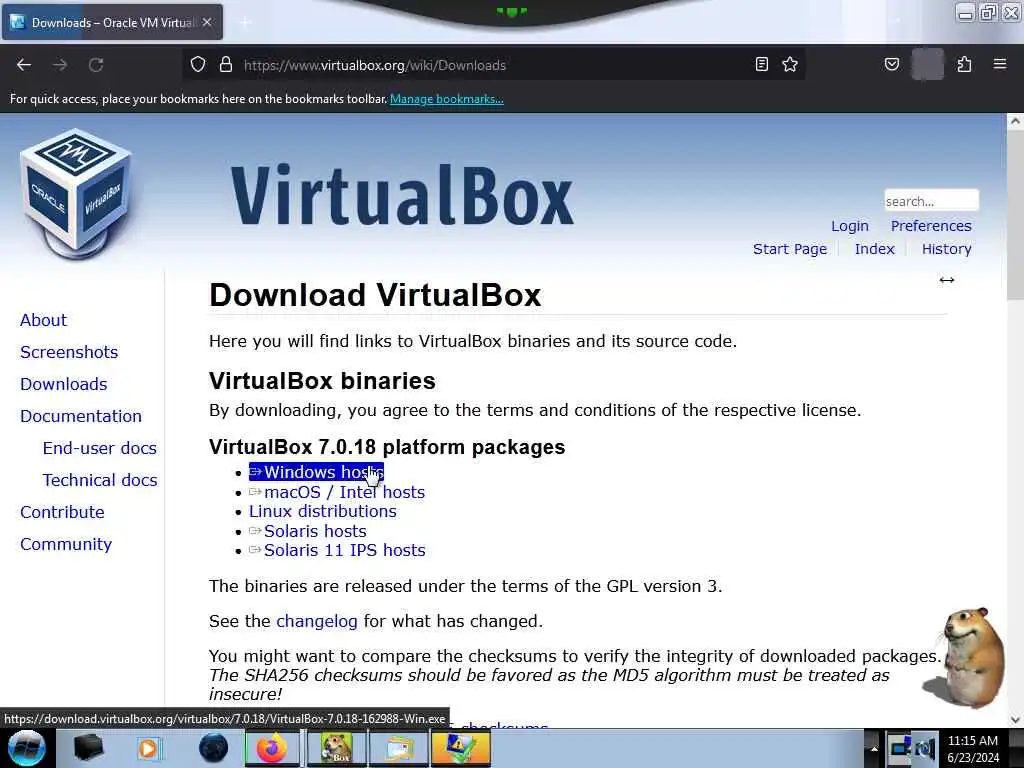This screenshot has width=1024, height=768.
Task: Download the Solaris hosts package
Action: (308, 531)
